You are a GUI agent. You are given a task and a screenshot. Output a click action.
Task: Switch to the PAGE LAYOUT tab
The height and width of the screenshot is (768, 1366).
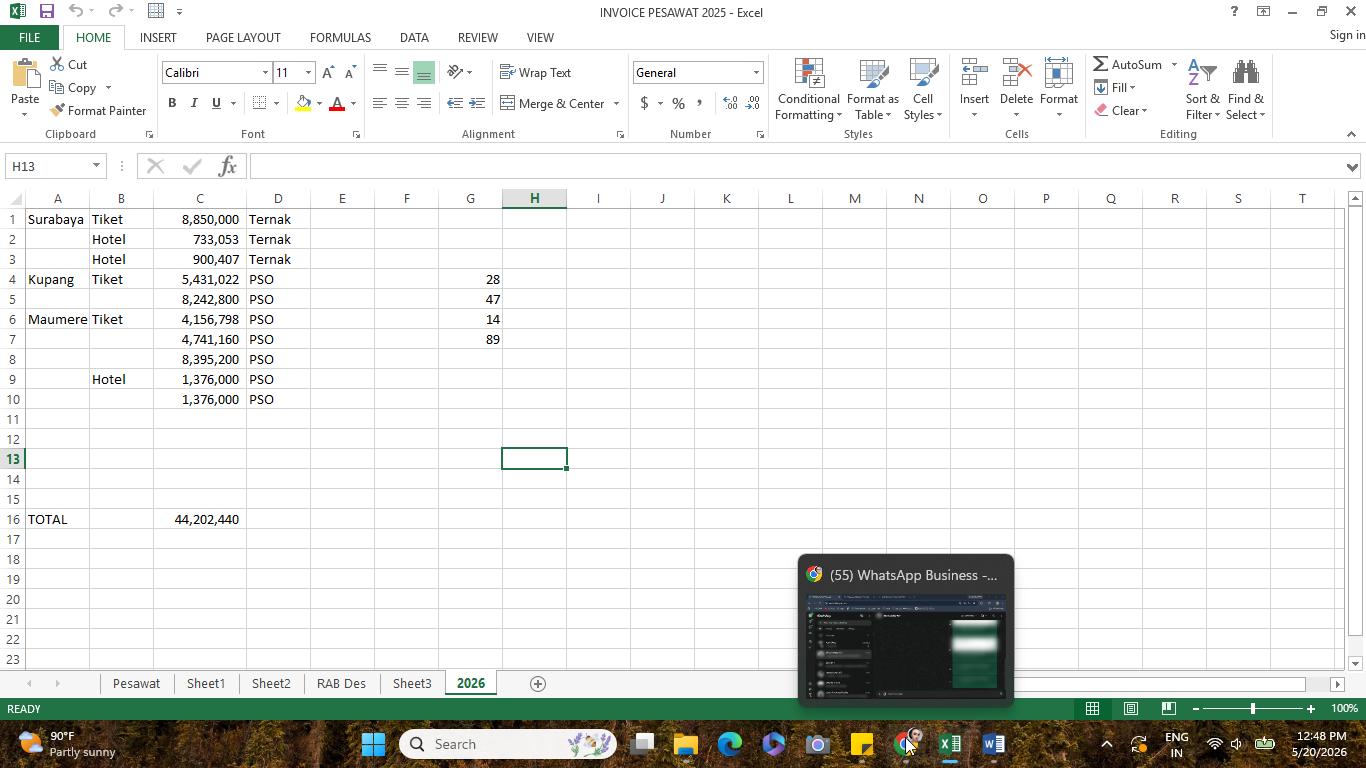pyautogui.click(x=243, y=37)
